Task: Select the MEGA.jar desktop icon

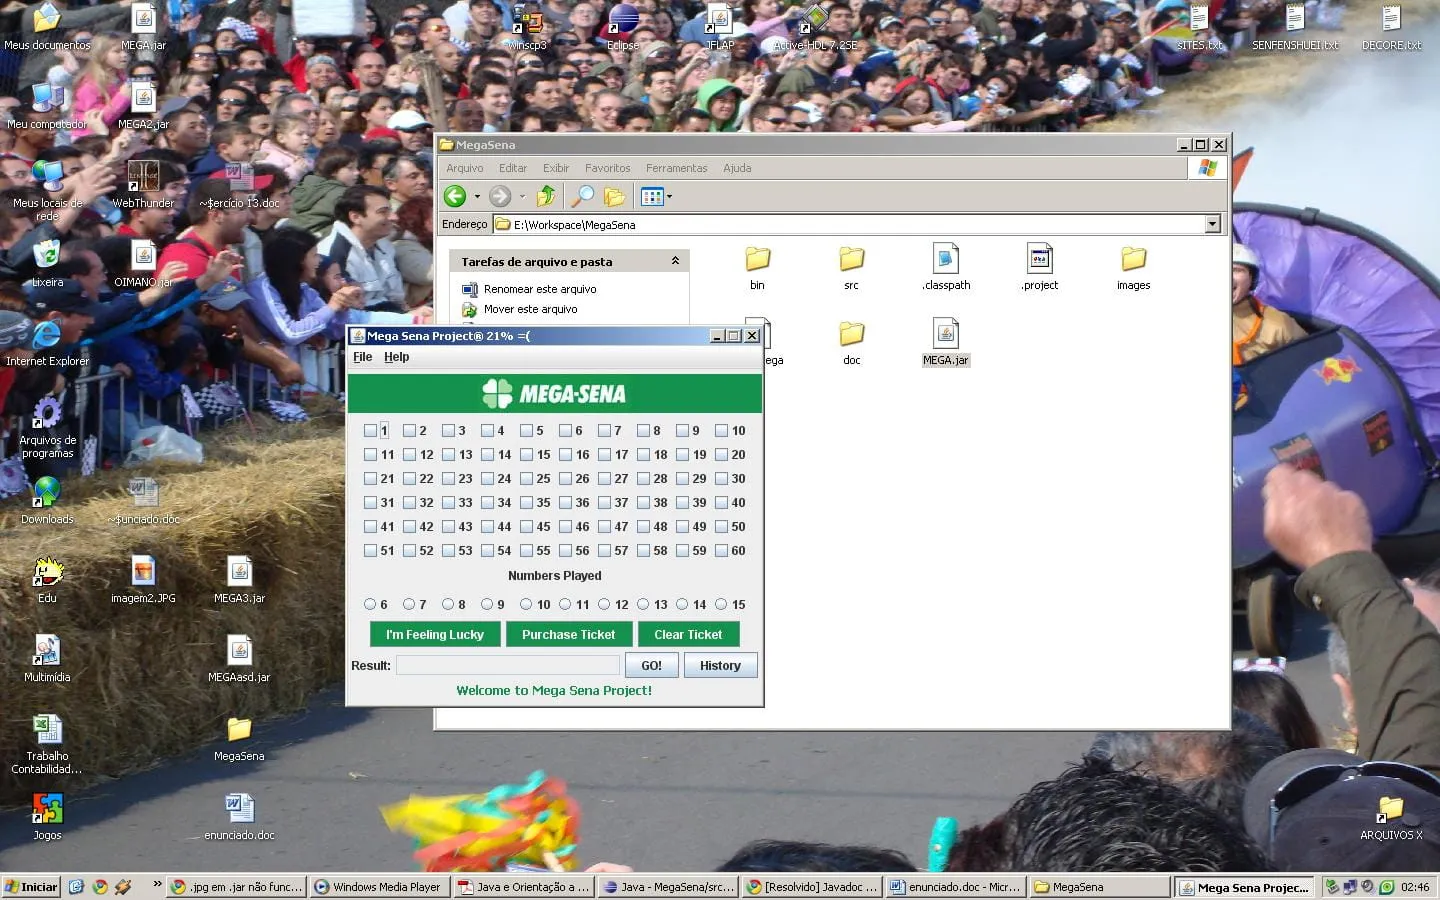Action: (143, 28)
